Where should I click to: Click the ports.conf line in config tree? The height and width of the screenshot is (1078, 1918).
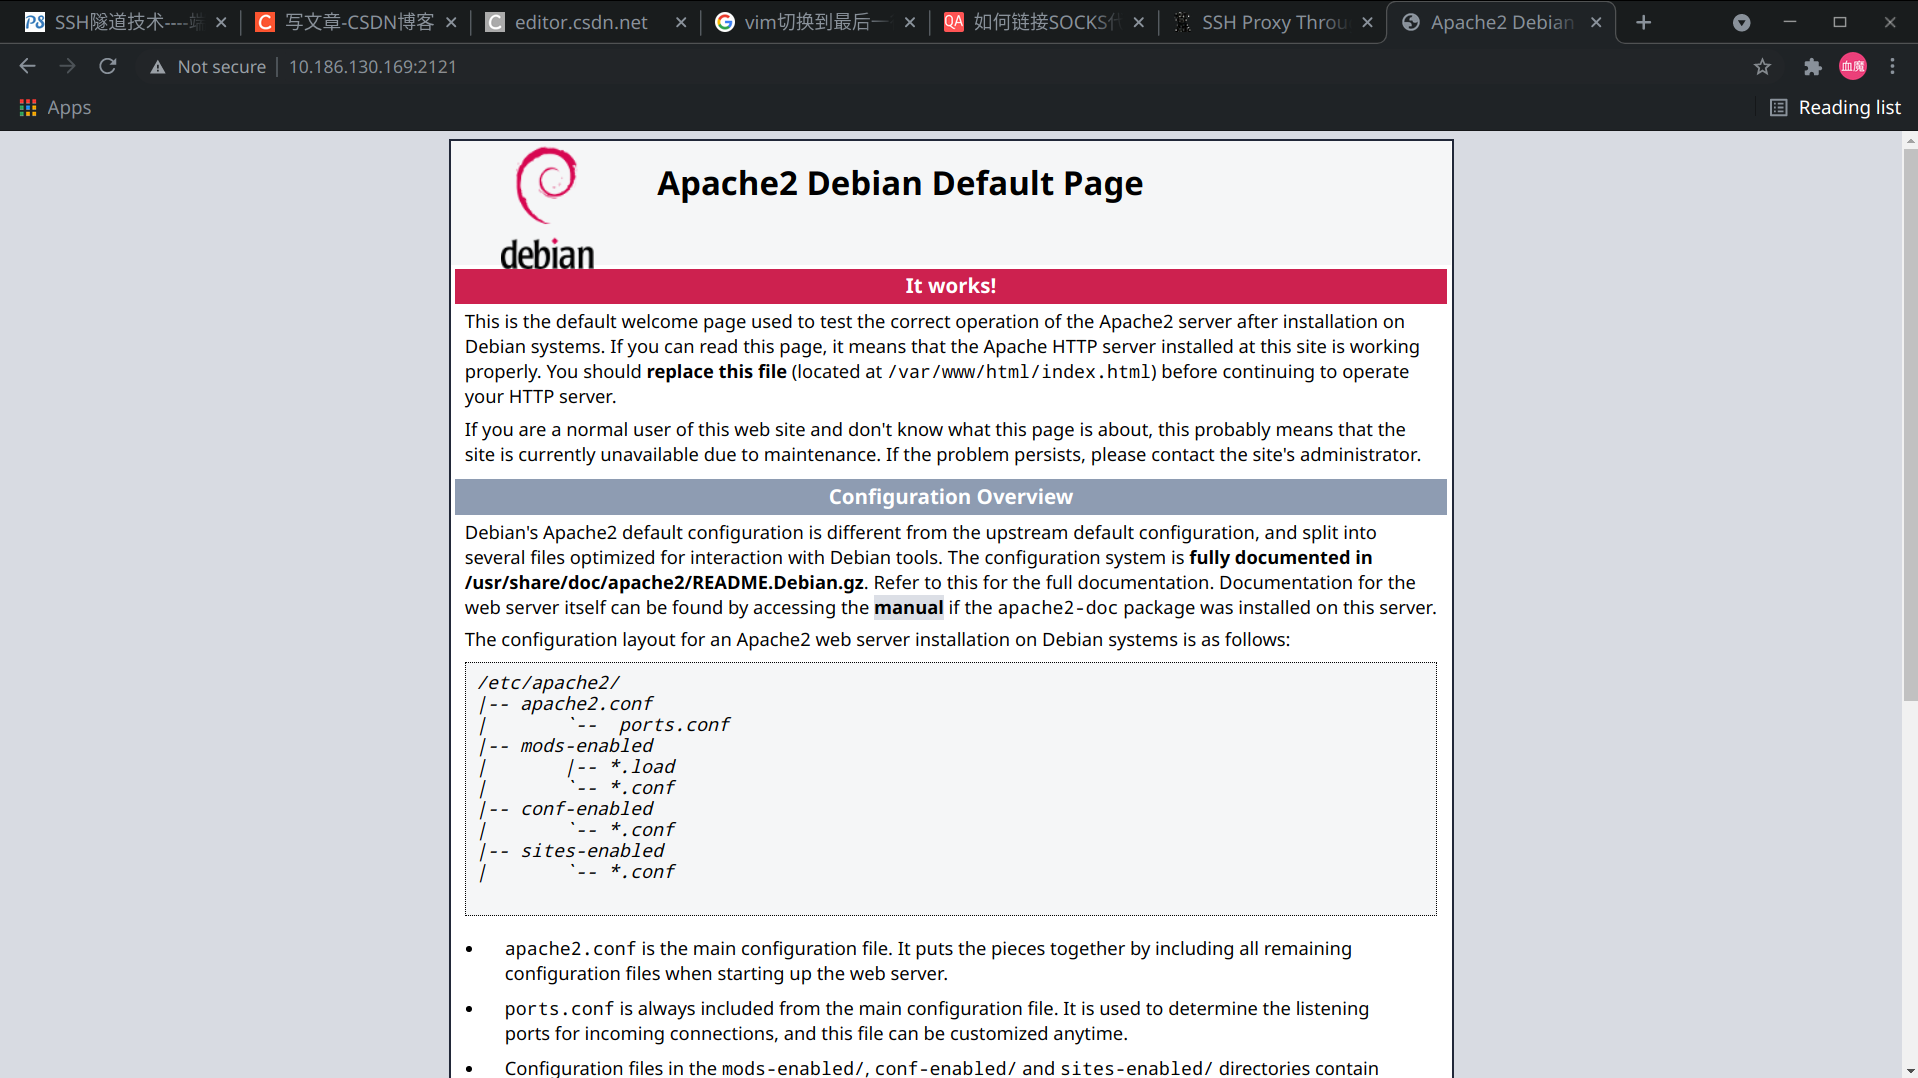pos(674,725)
